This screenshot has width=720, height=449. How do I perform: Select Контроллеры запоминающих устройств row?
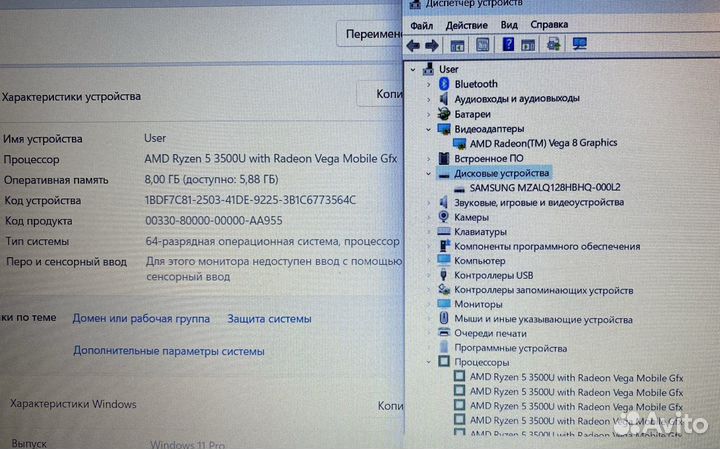coord(544,290)
